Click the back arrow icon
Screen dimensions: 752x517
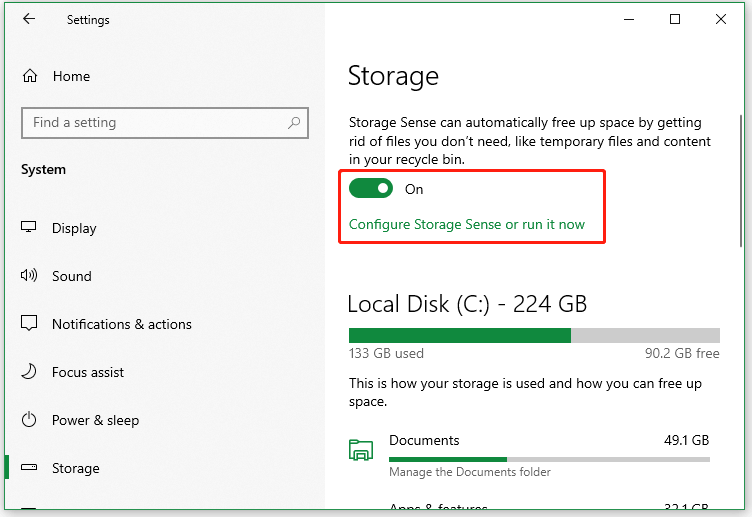(x=29, y=19)
